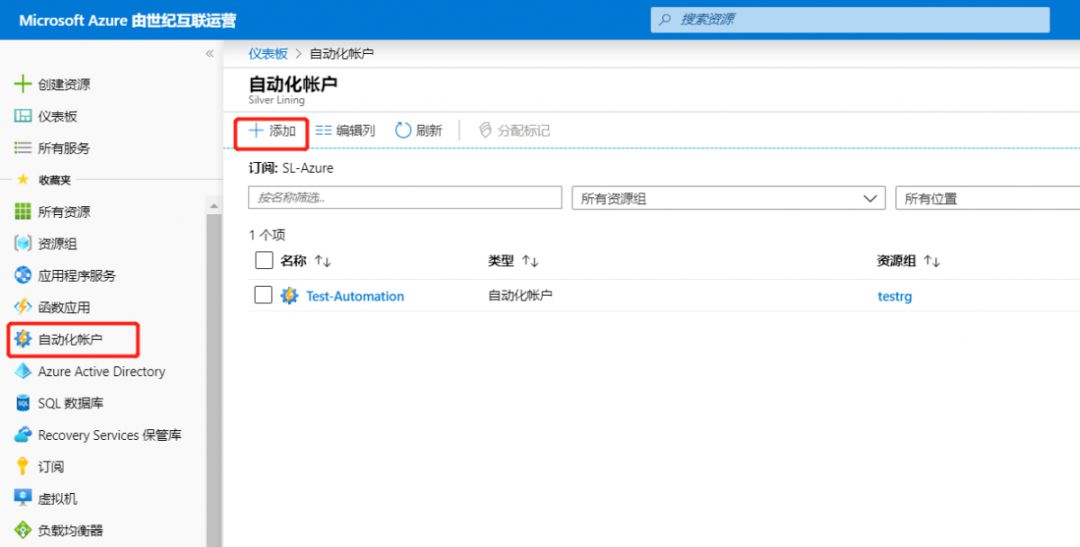1080x547 pixels.
Task: Sort by 类型 column arrows
Action: click(x=530, y=261)
